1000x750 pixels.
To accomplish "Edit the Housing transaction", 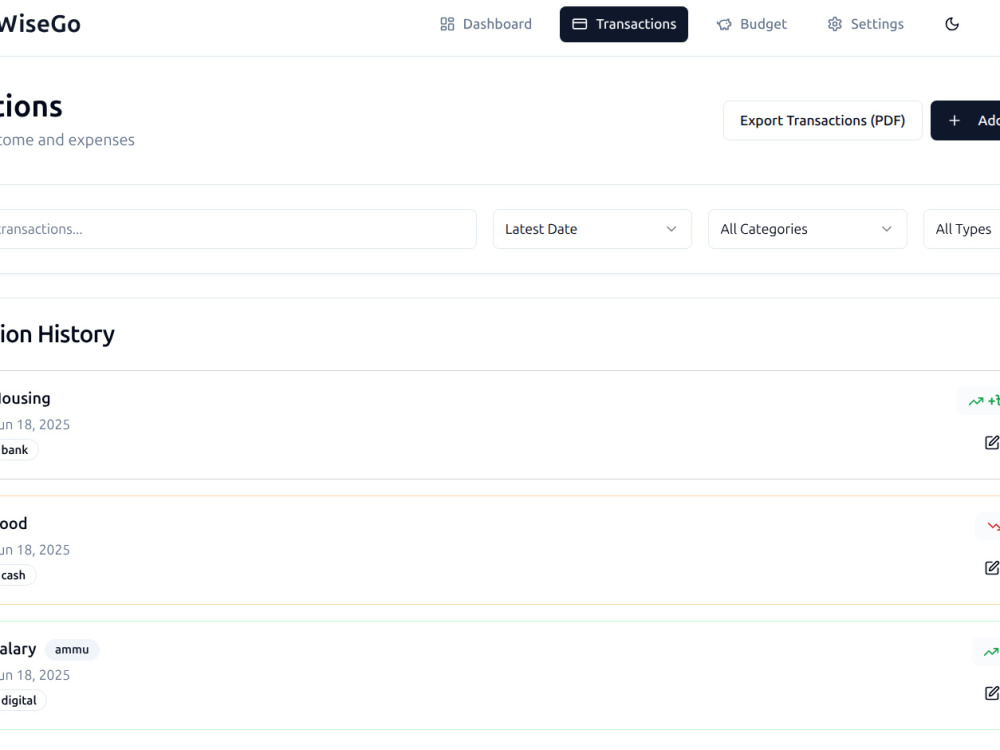I will (992, 443).
